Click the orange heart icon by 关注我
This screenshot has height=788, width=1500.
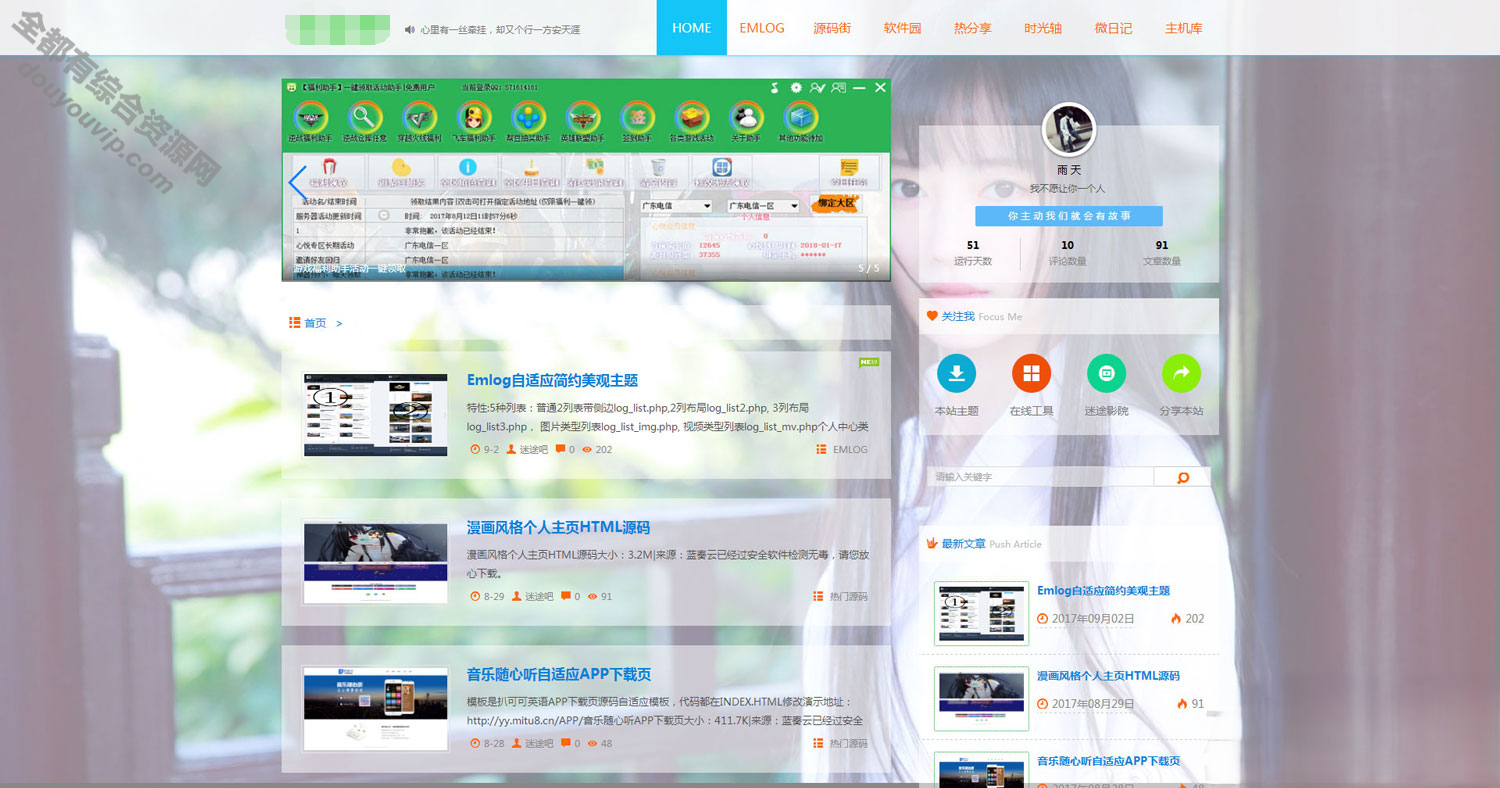point(932,316)
